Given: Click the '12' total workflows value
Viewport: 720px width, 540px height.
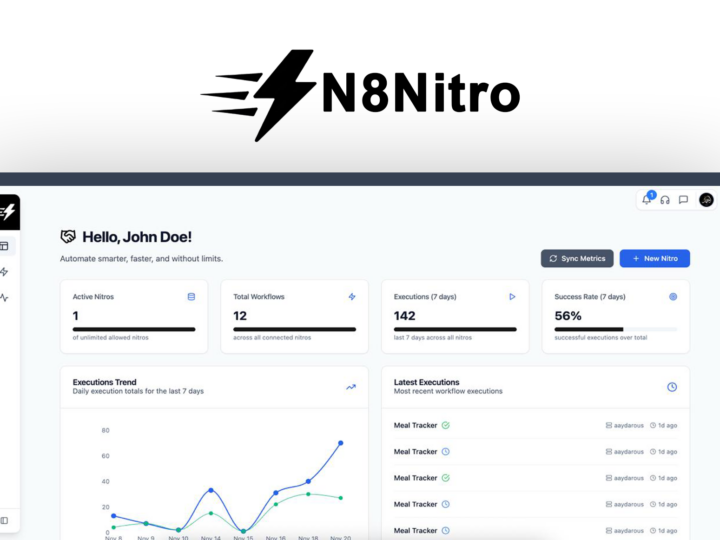Looking at the screenshot, I should (x=240, y=316).
